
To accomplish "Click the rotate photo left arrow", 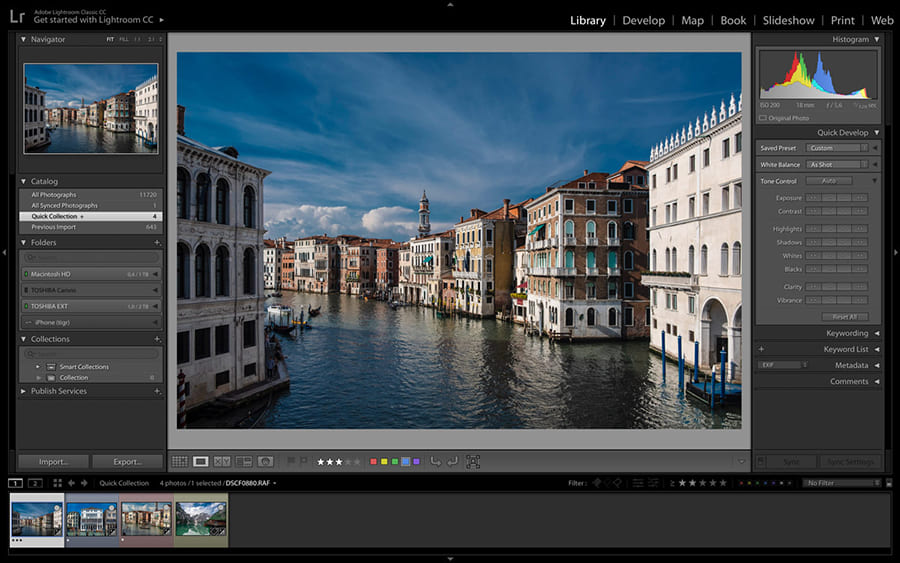I will [x=435, y=461].
